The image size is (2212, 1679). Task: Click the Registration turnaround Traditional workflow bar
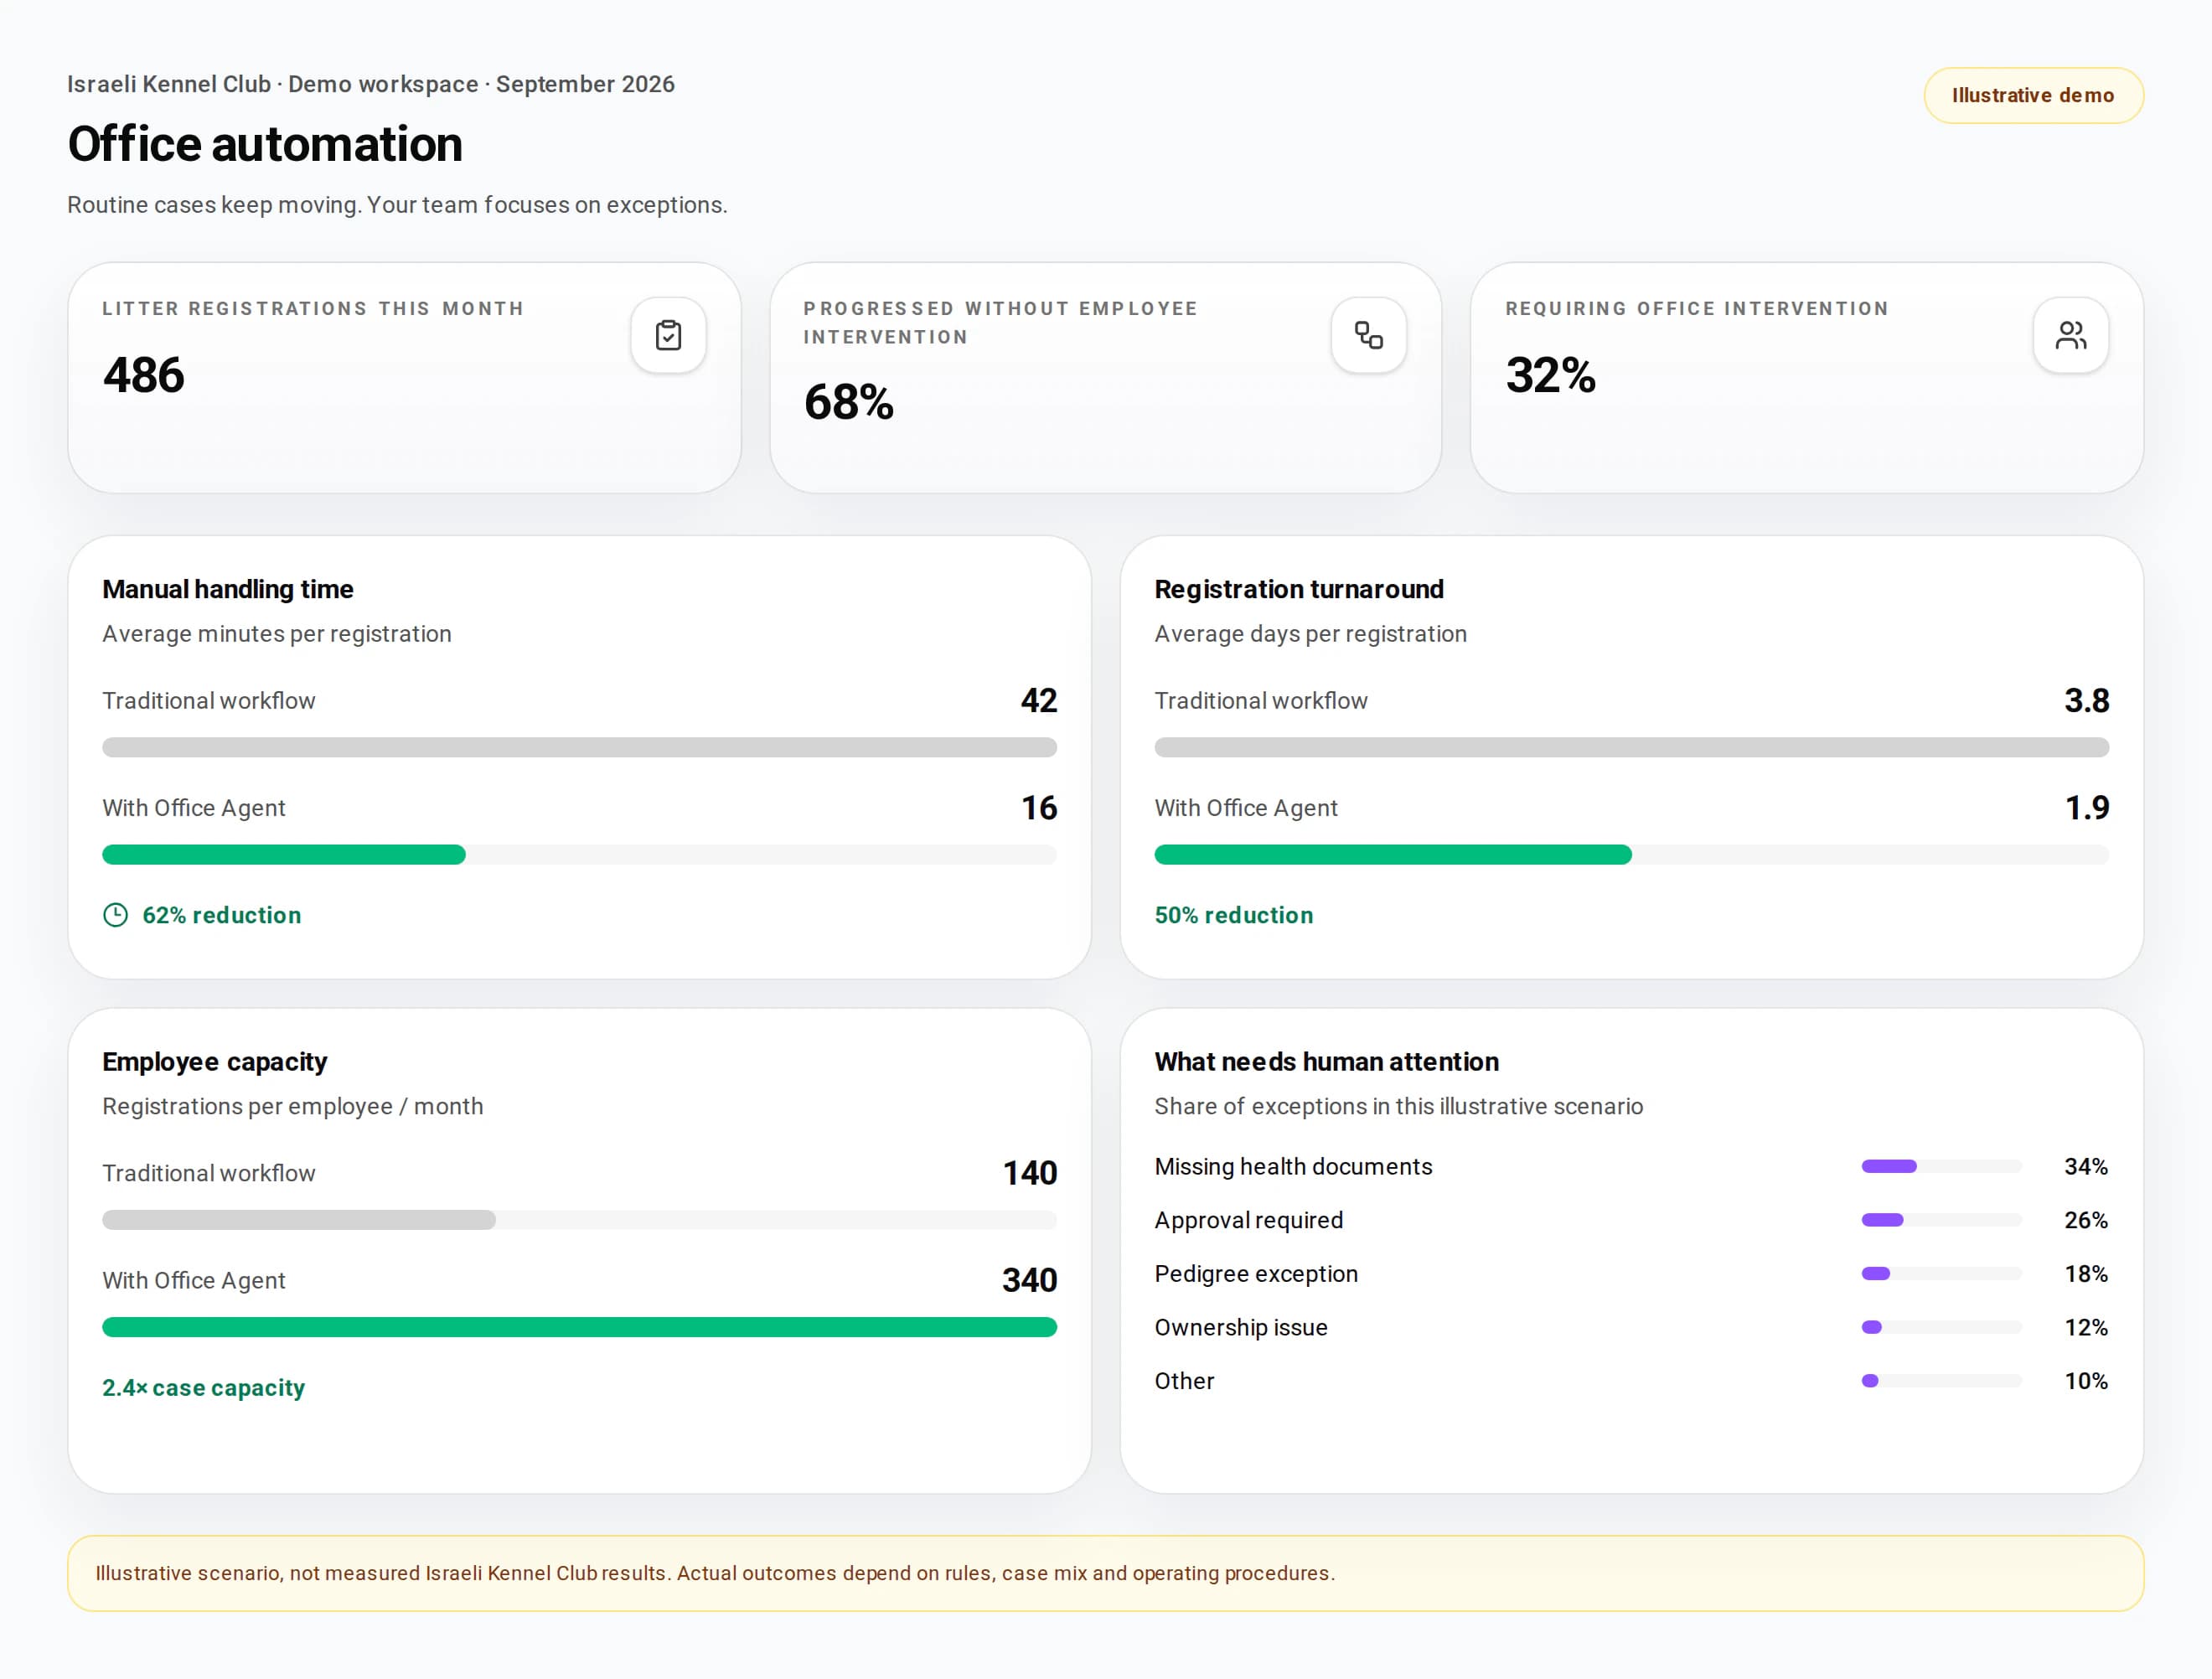click(1631, 747)
